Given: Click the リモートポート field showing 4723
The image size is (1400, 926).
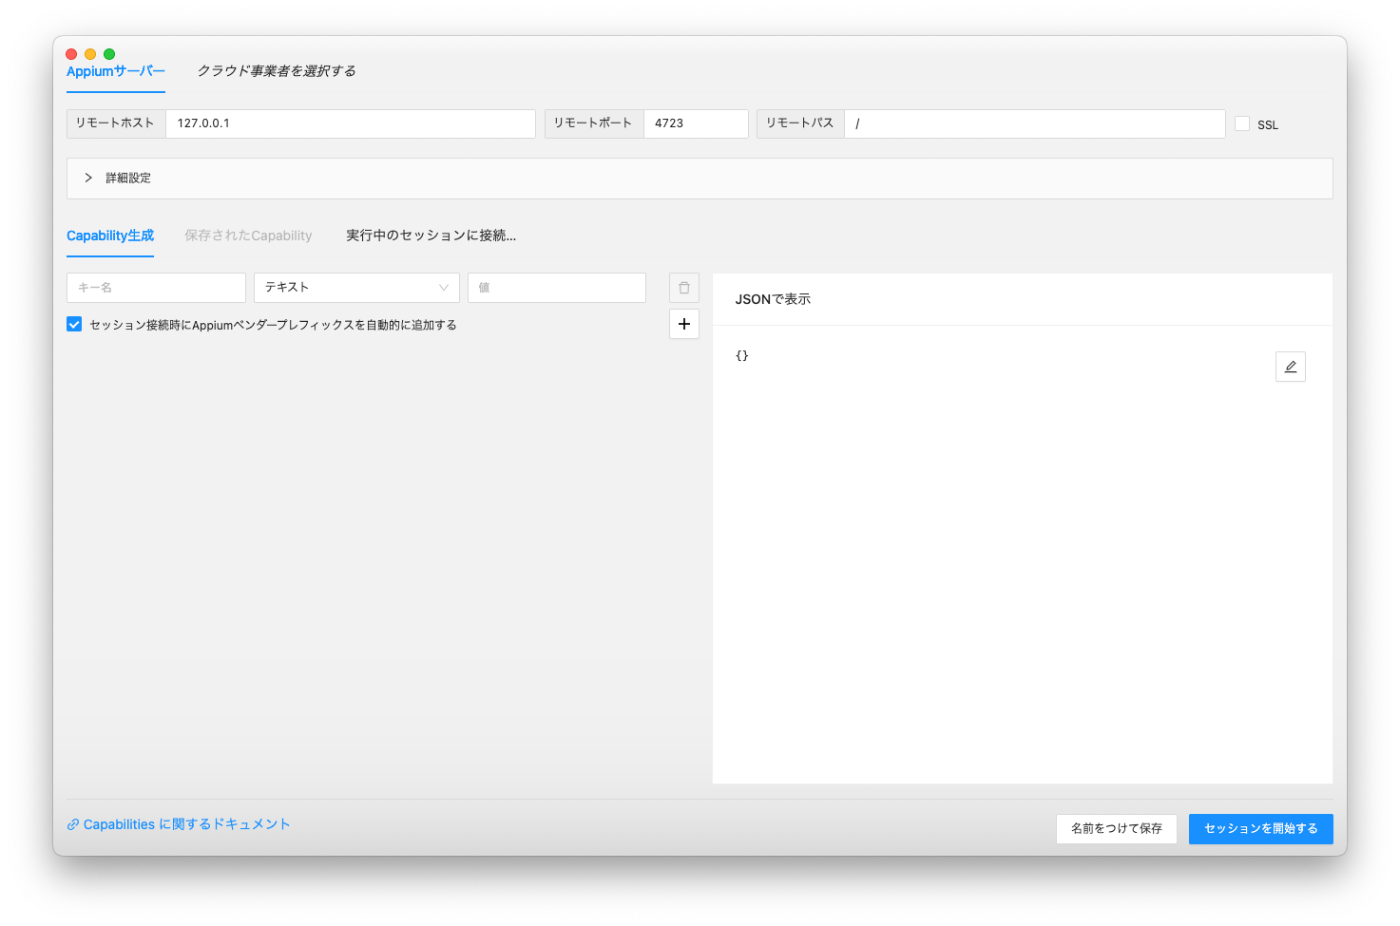Looking at the screenshot, I should [x=695, y=124].
